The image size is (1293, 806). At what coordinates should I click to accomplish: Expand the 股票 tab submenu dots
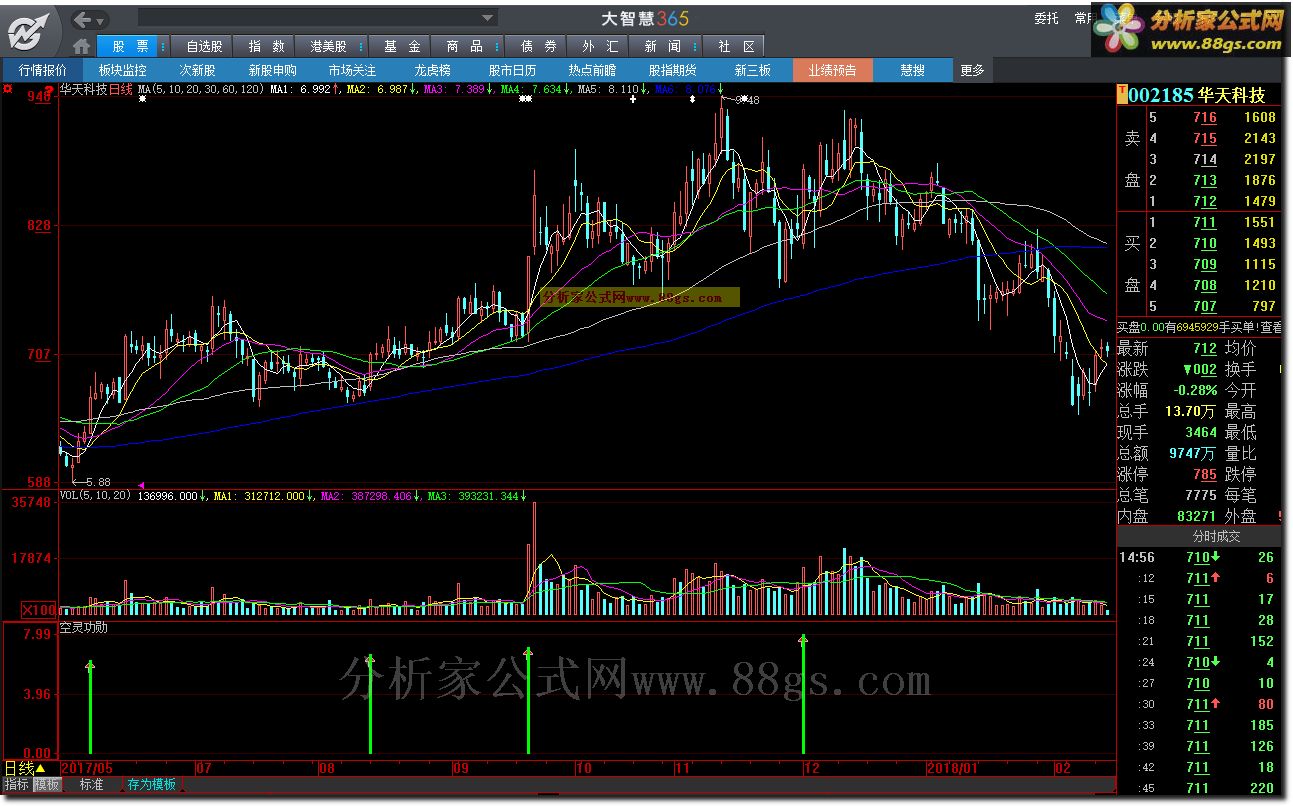coord(164,47)
